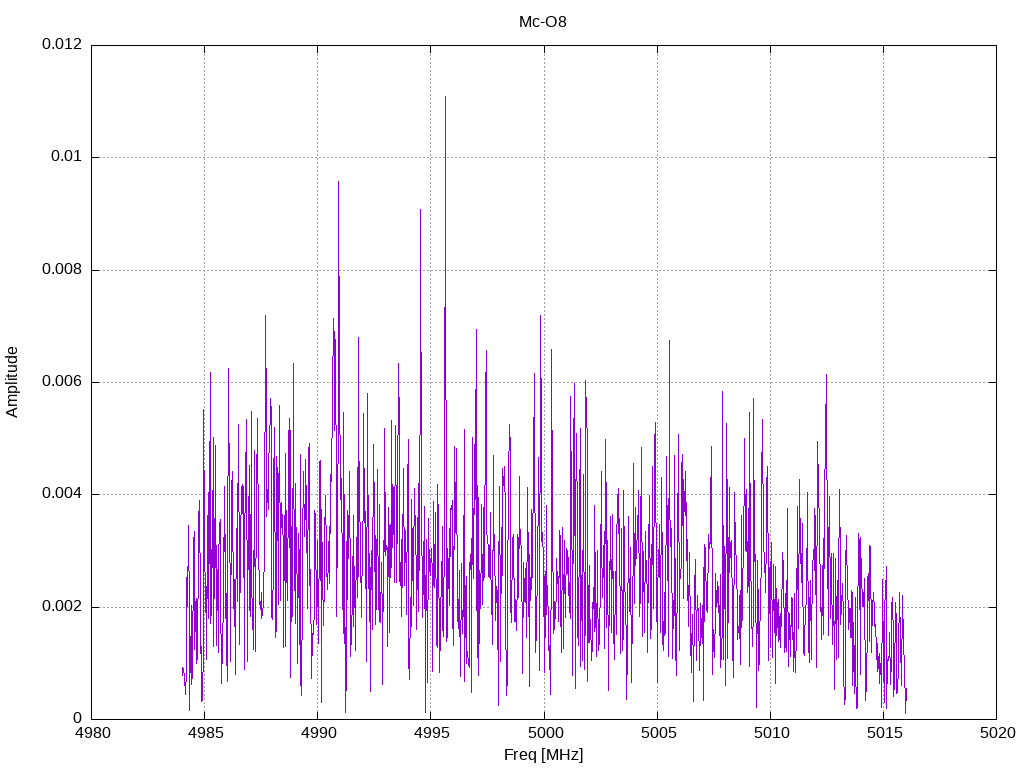Click the Freq [MHz] x-axis label
The height and width of the screenshot is (768, 1024).
tap(543, 755)
